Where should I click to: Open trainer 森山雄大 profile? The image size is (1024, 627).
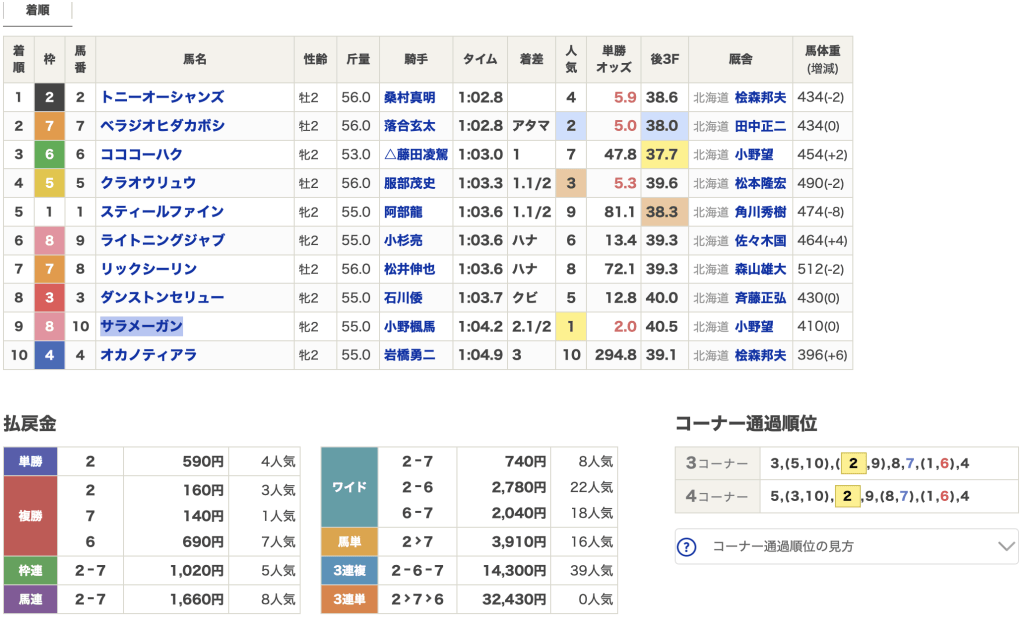click(760, 269)
